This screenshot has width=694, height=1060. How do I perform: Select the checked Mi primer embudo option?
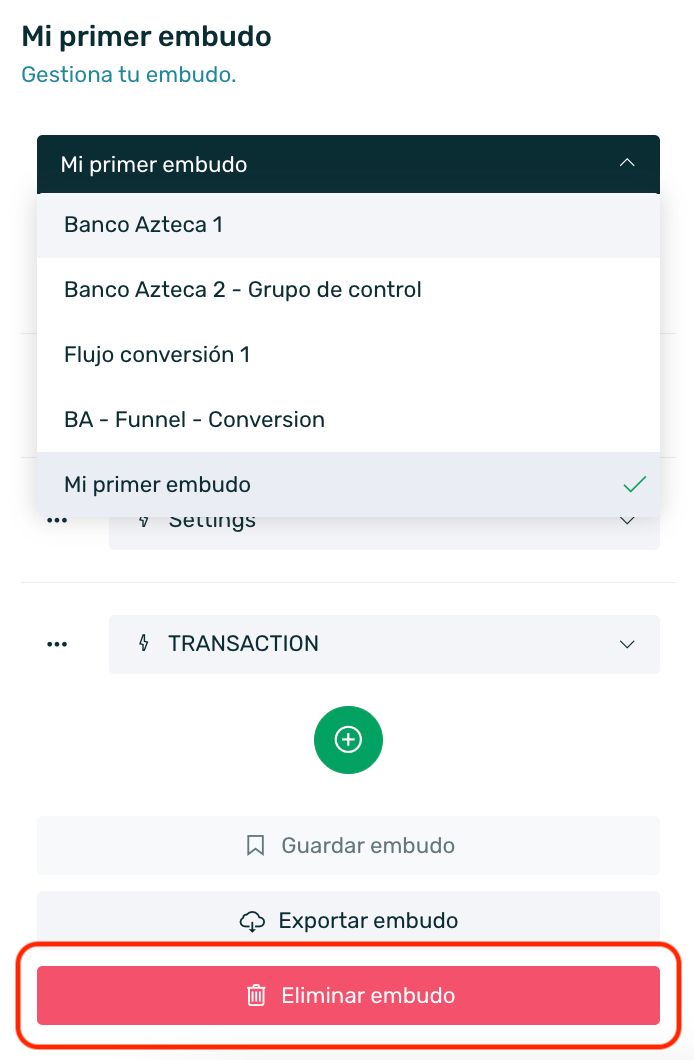tap(348, 484)
